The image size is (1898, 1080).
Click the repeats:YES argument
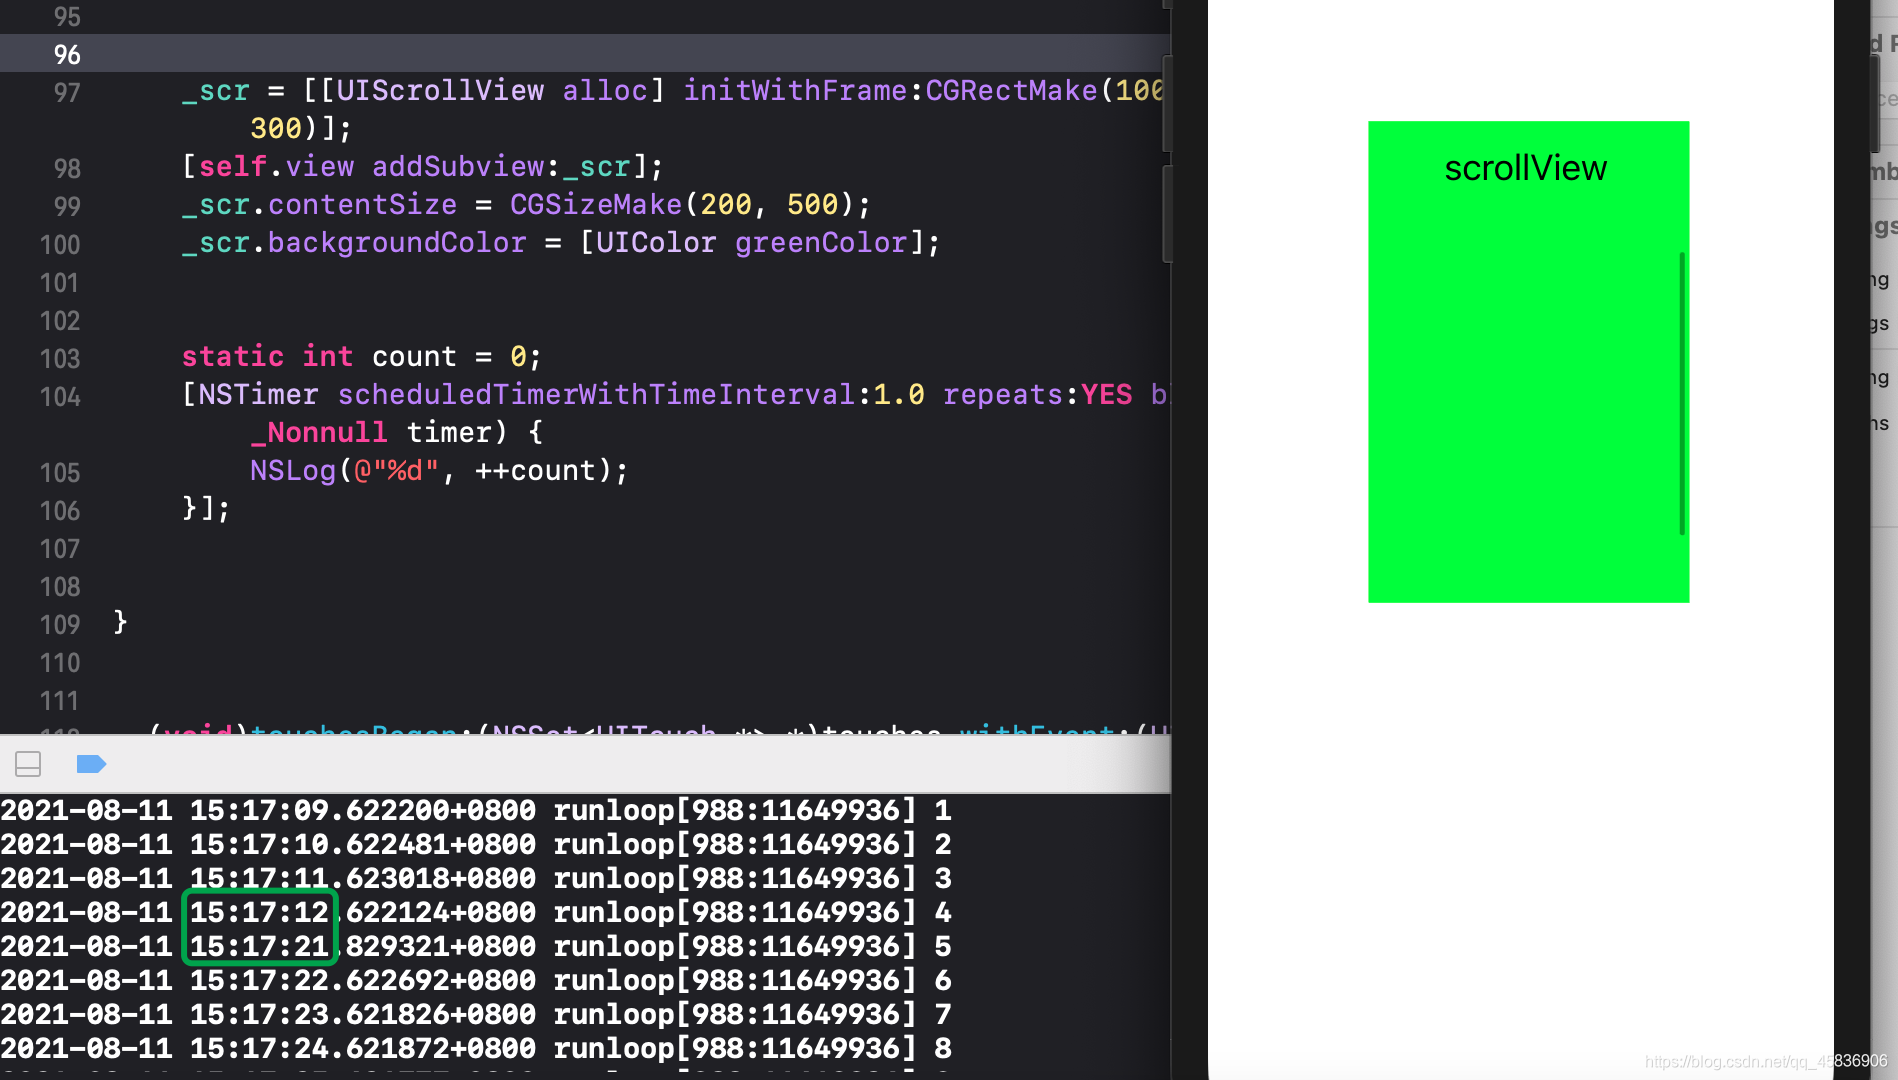click(1038, 394)
